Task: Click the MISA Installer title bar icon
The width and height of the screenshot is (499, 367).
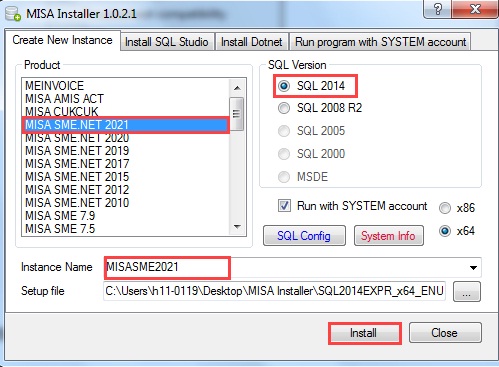Action: pos(13,14)
